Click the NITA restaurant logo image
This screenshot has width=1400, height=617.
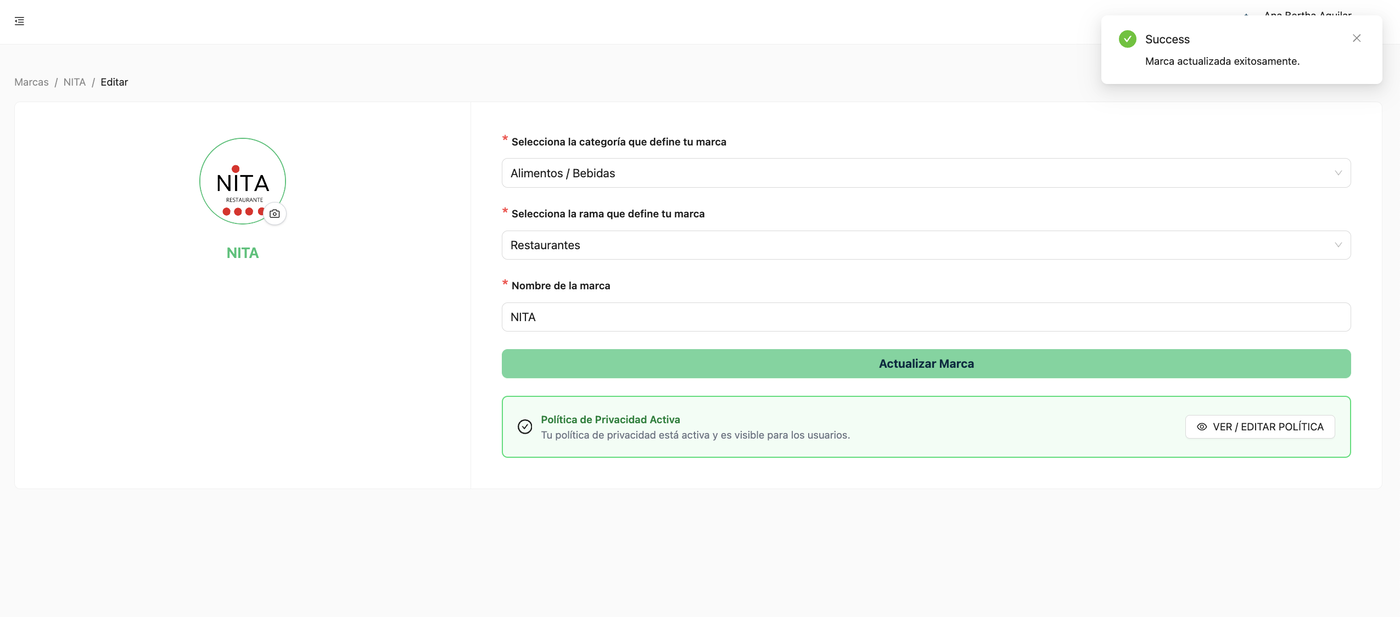(x=242, y=181)
